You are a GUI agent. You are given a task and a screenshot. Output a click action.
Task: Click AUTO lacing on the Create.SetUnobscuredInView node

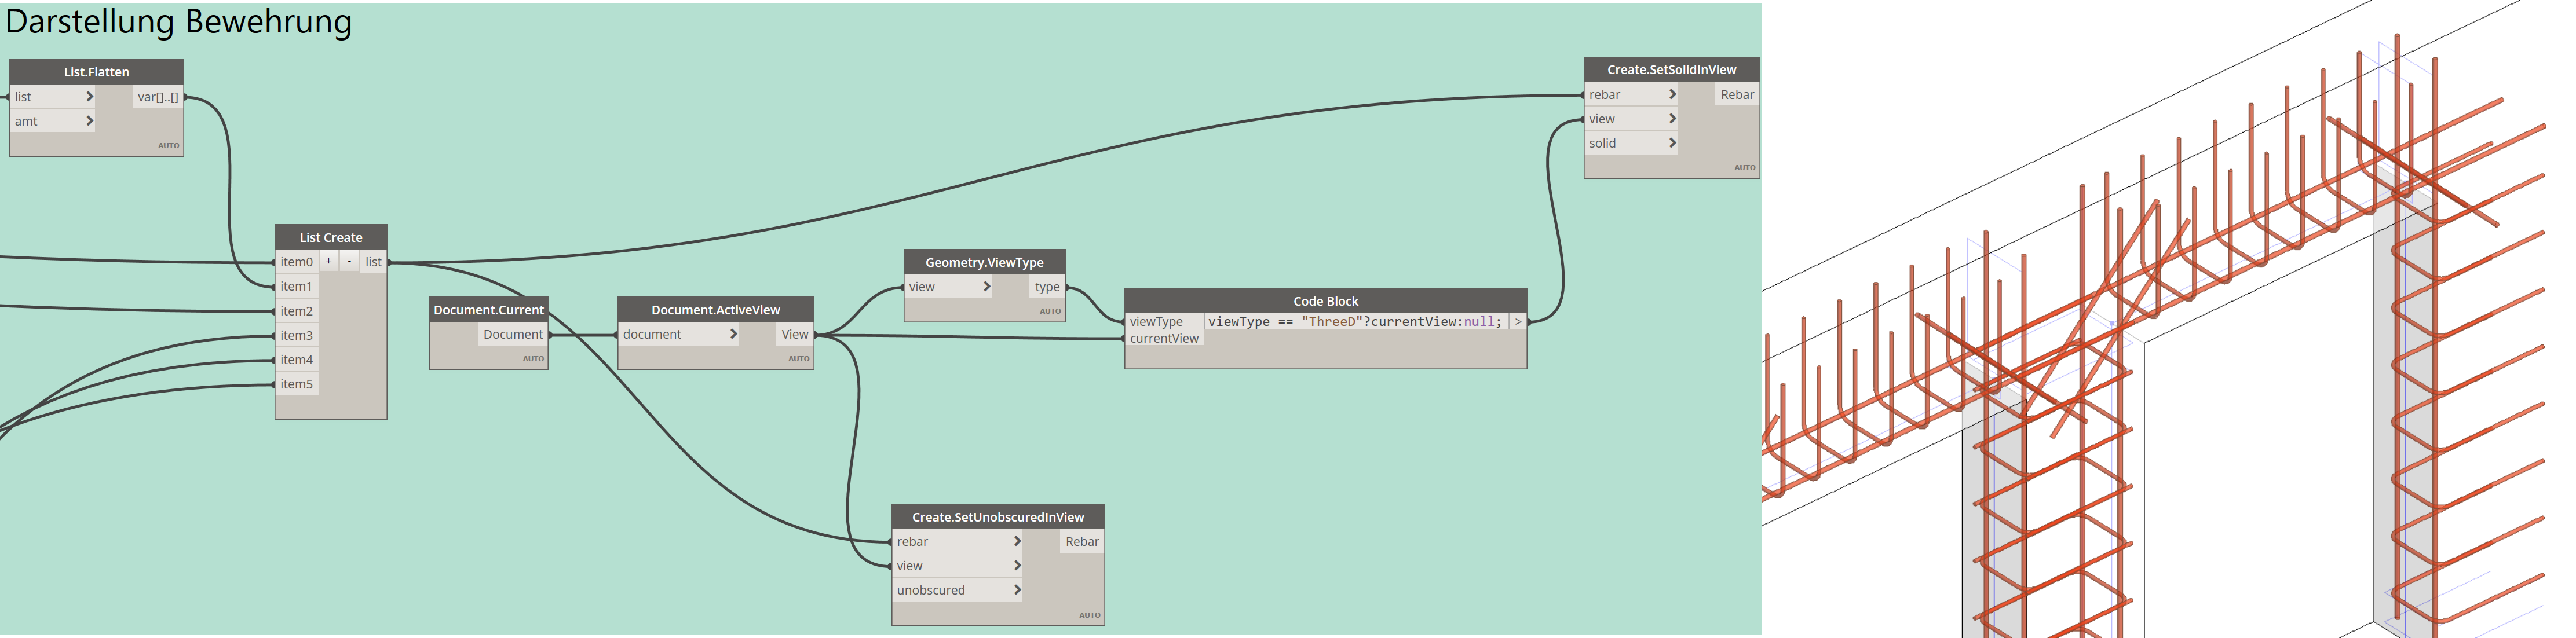1089,615
